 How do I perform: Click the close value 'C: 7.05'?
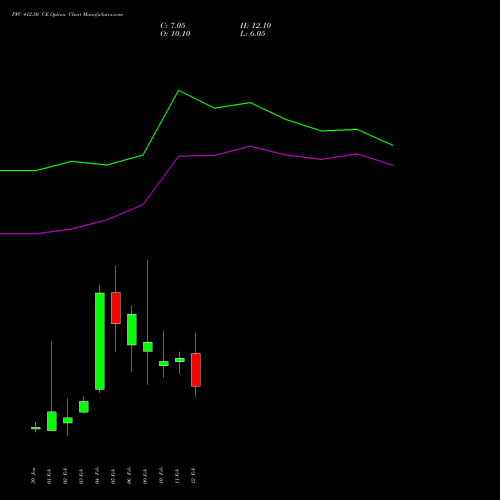(173, 26)
